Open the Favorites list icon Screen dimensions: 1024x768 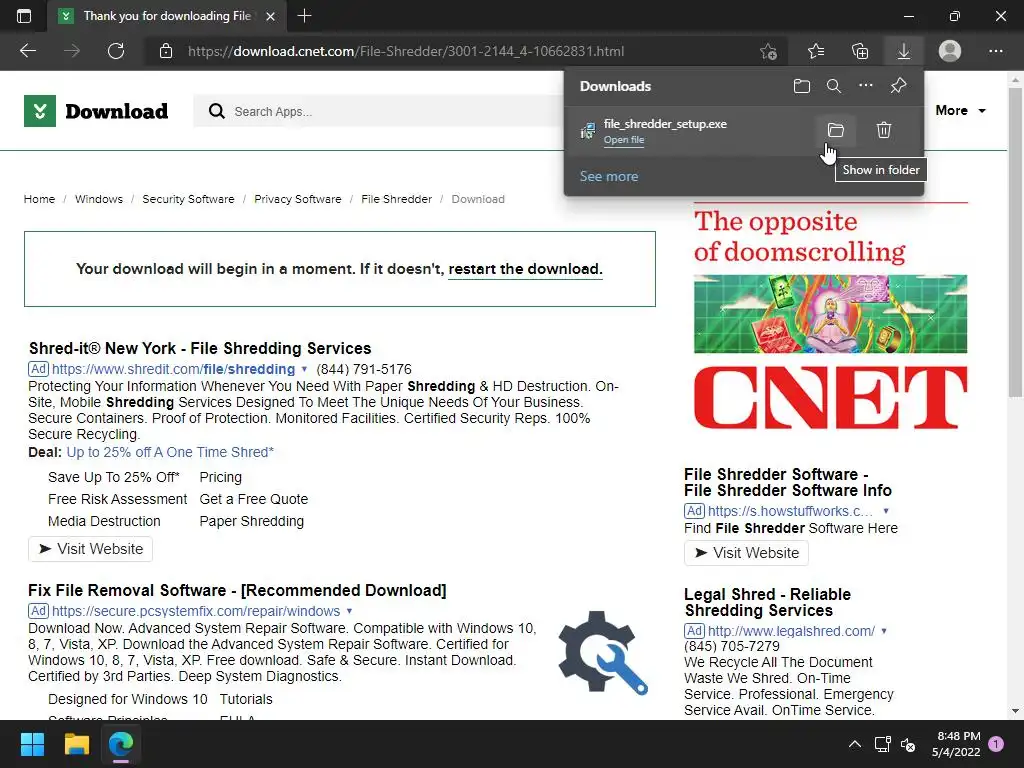tap(816, 51)
